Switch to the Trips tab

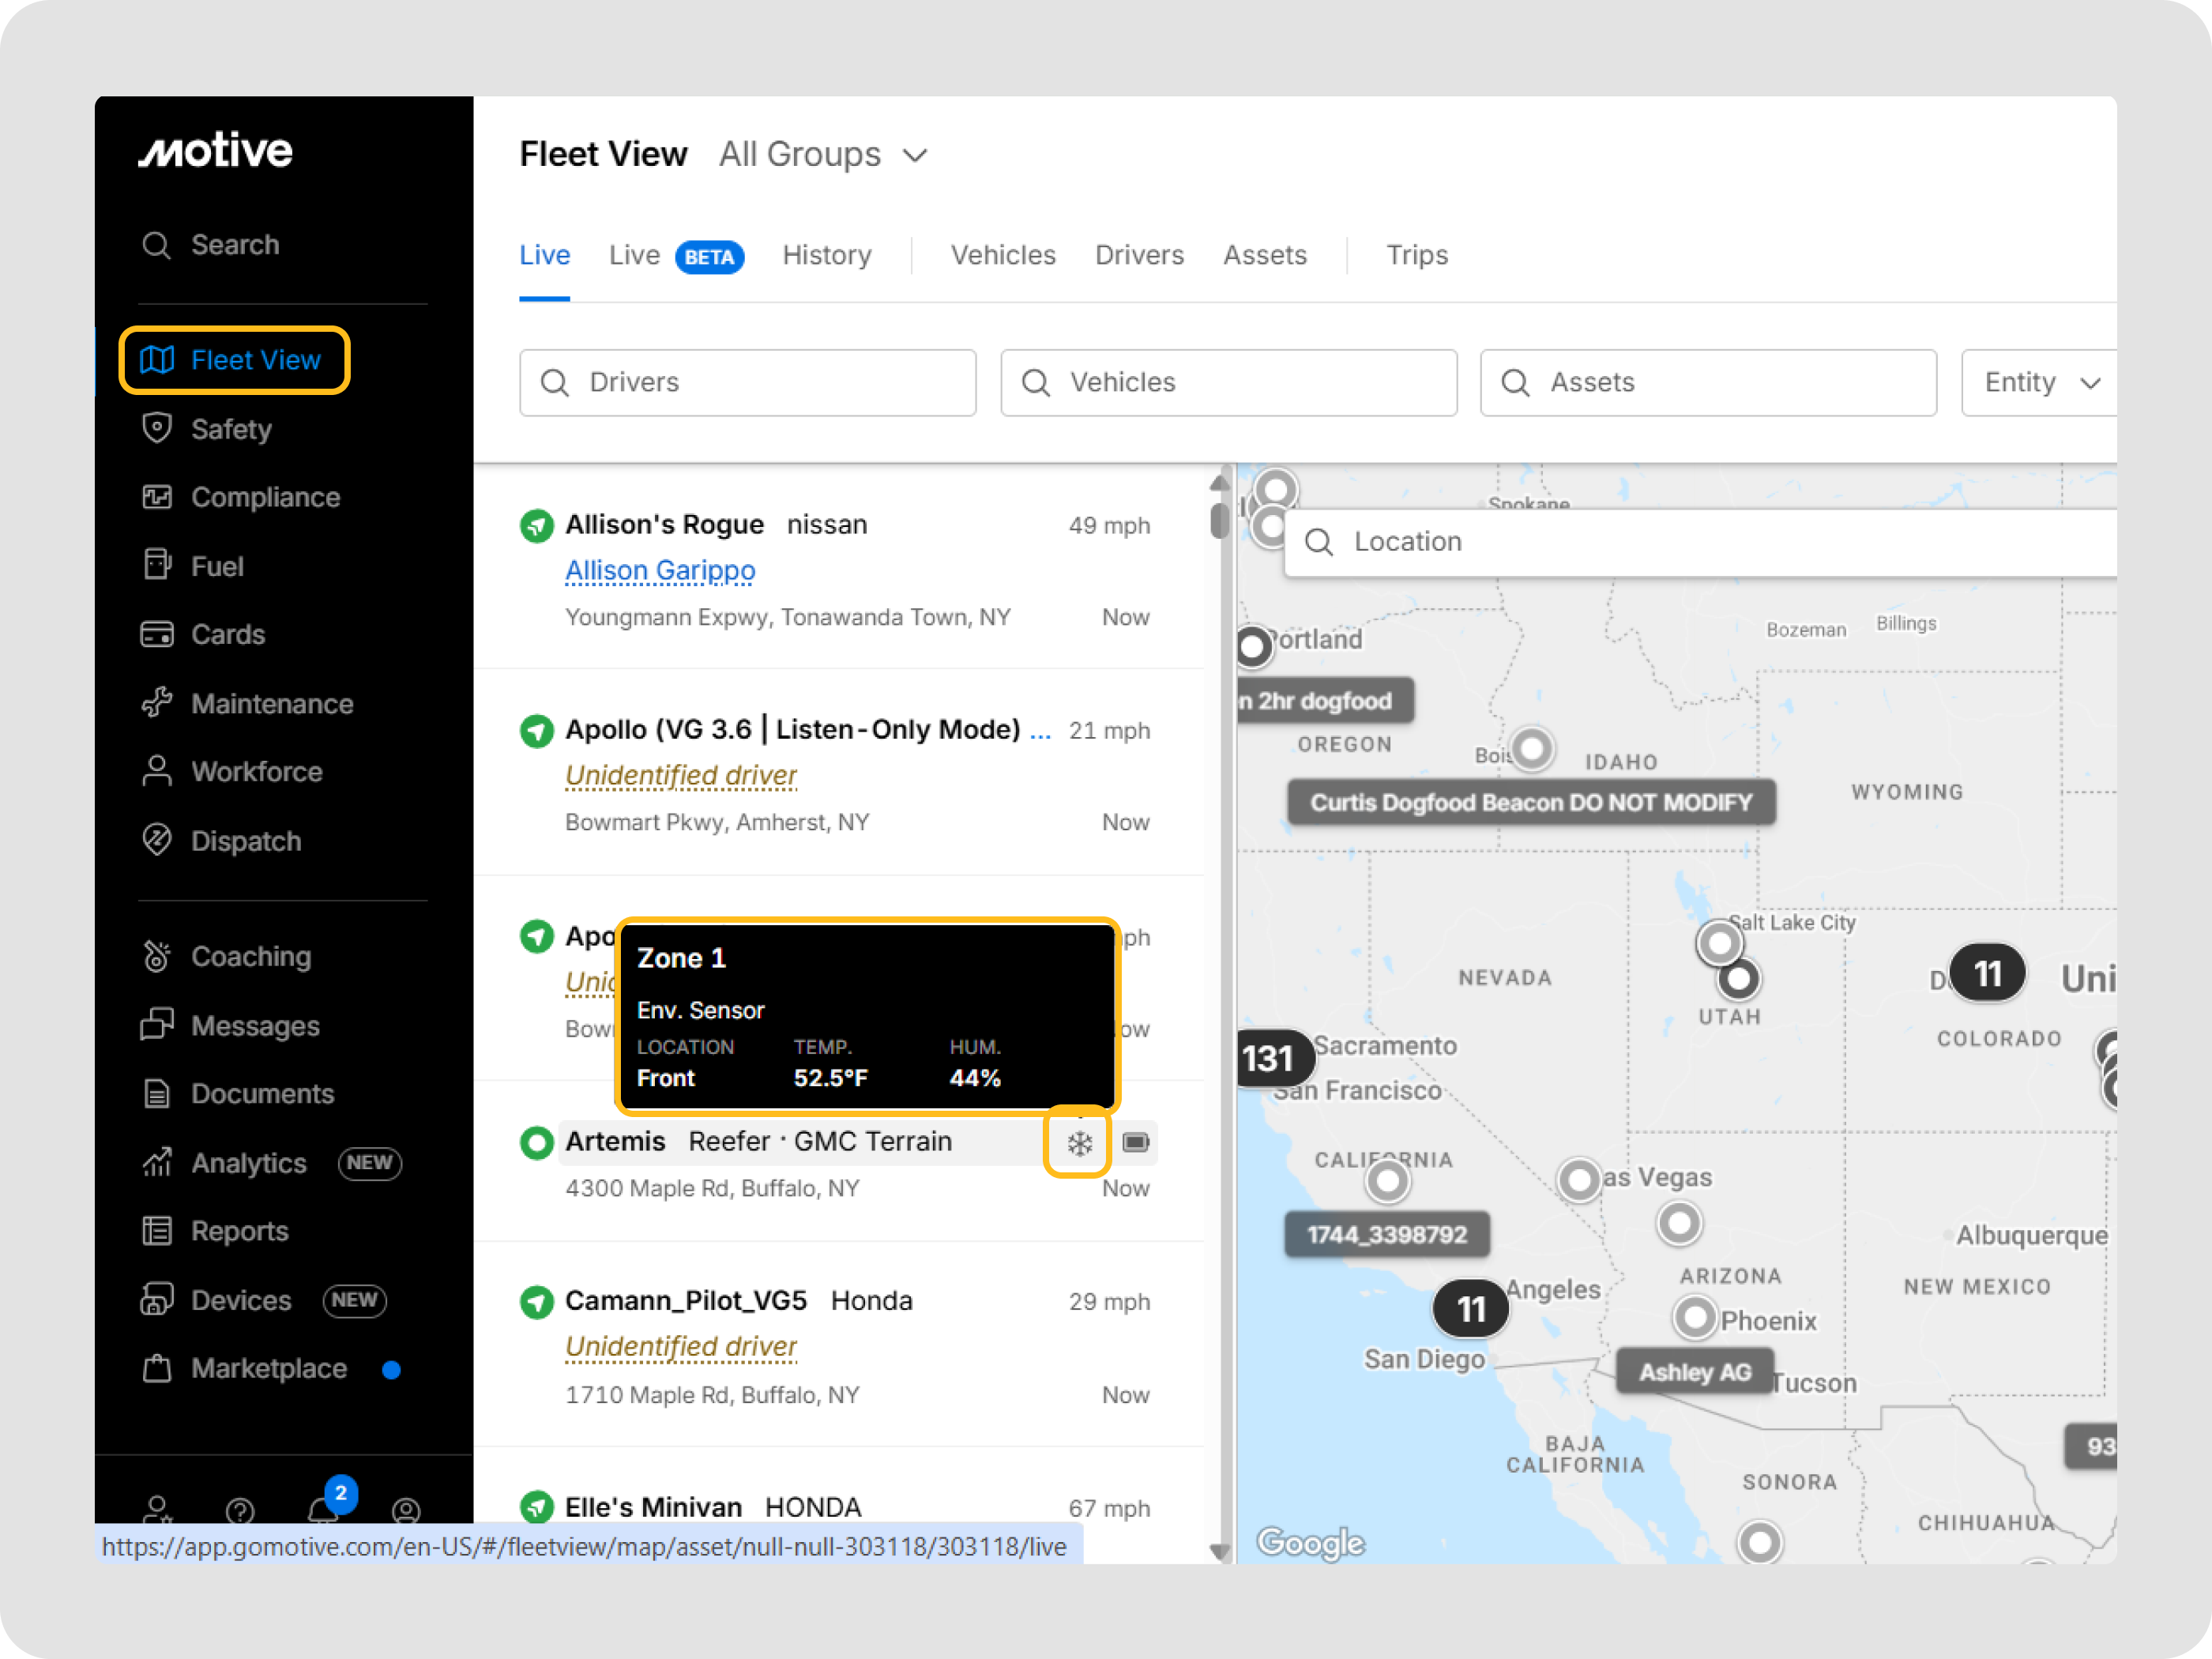coord(1416,255)
